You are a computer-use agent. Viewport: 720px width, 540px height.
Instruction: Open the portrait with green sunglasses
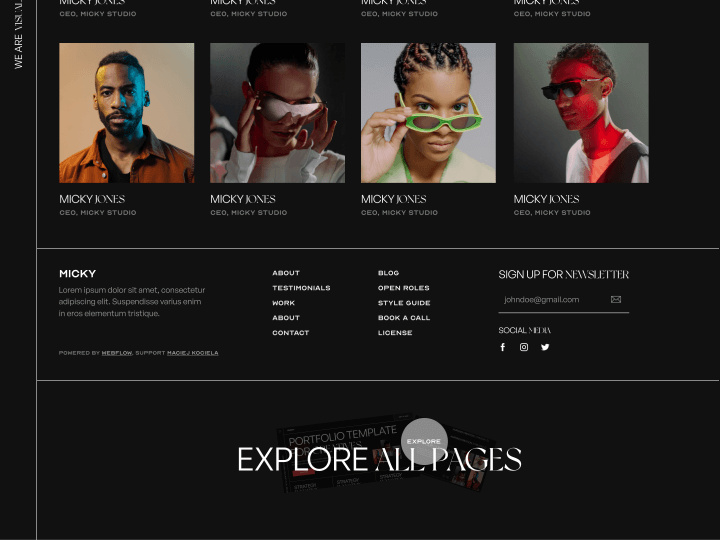428,113
